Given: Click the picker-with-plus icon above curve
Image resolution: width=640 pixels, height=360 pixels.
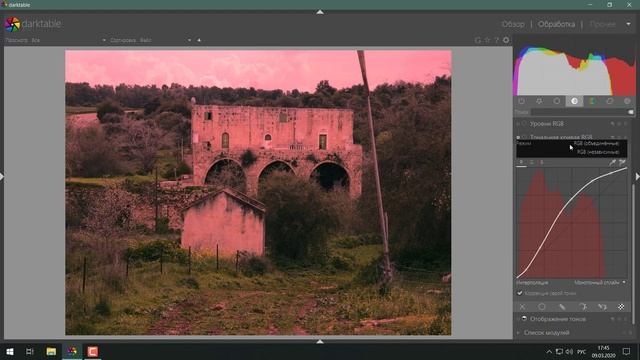Looking at the screenshot, I should point(622,162).
